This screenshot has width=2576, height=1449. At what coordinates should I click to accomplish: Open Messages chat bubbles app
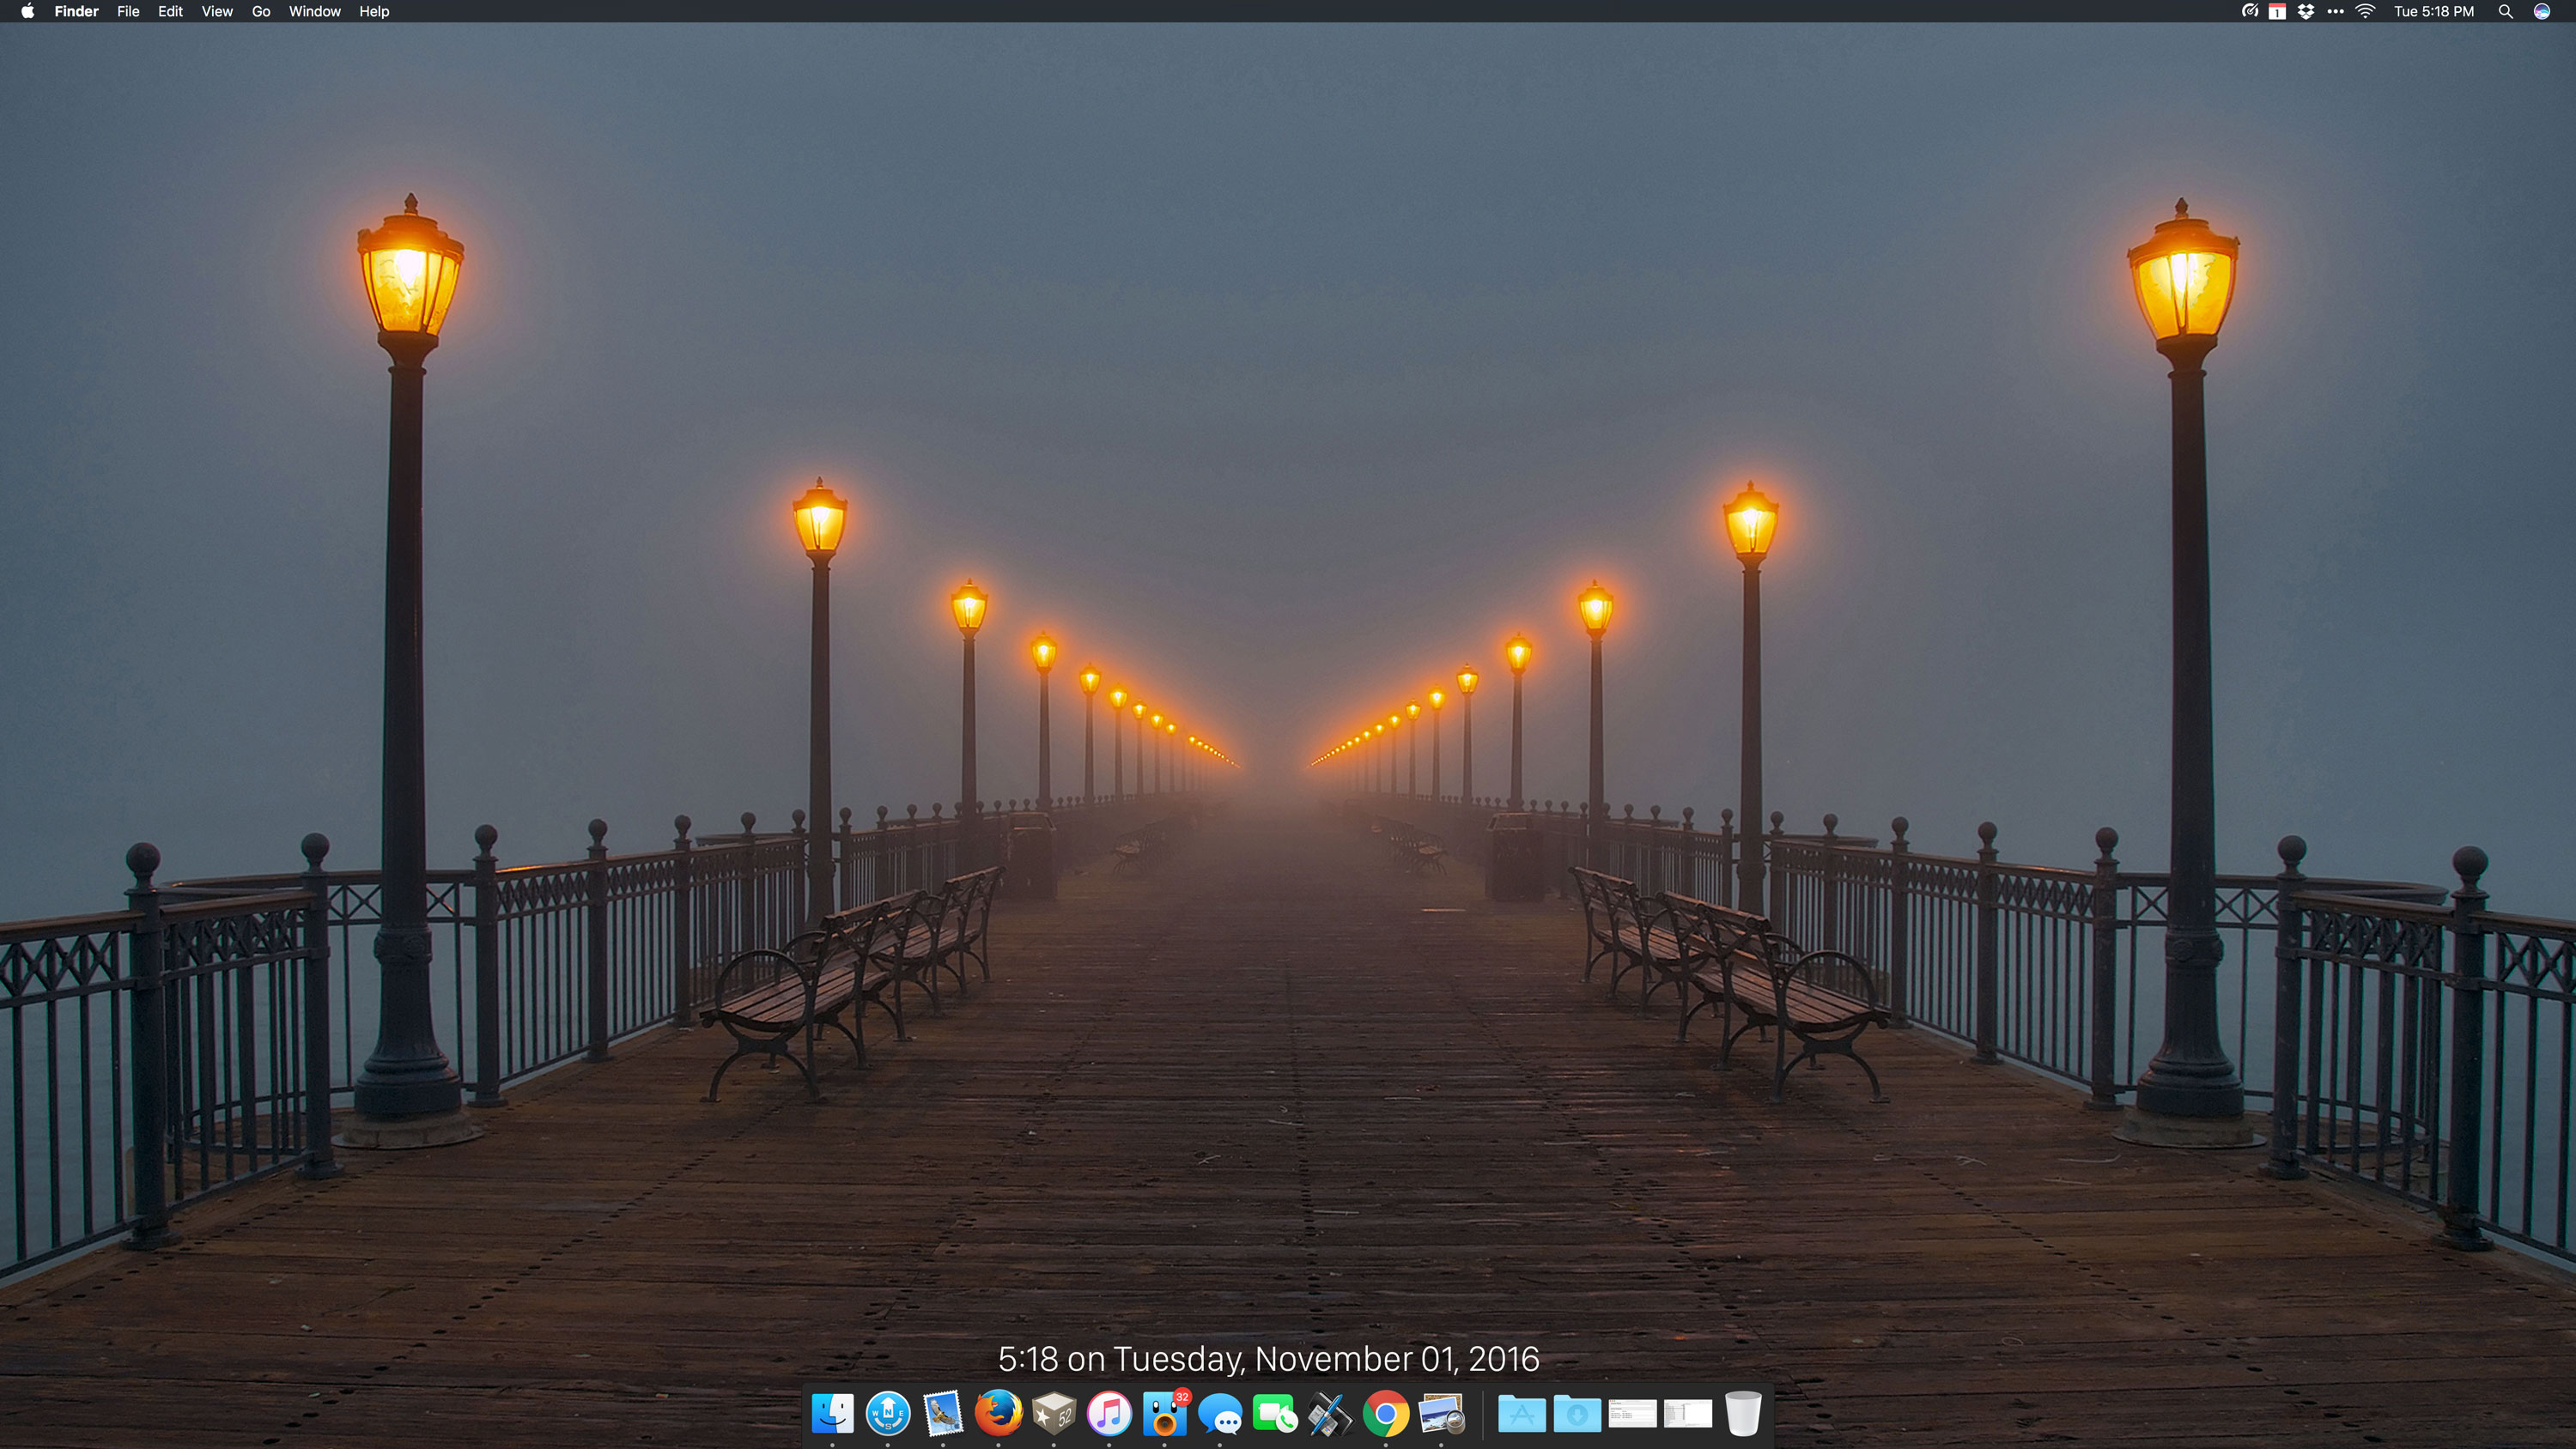[1220, 1414]
